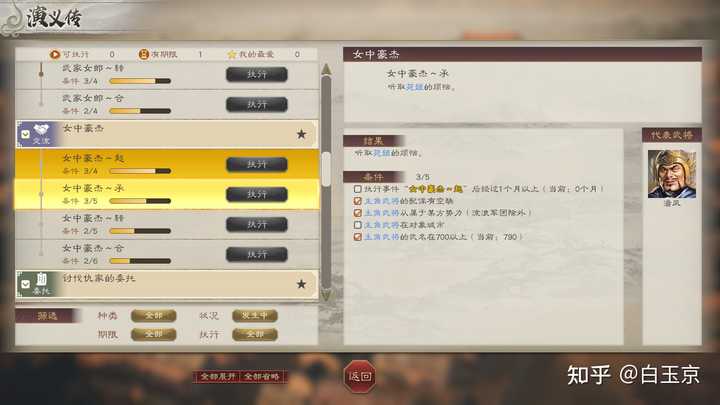Select the 女中豪杰～起 list entry
Image resolution: width=720 pixels, height=405 pixels.
167,164
